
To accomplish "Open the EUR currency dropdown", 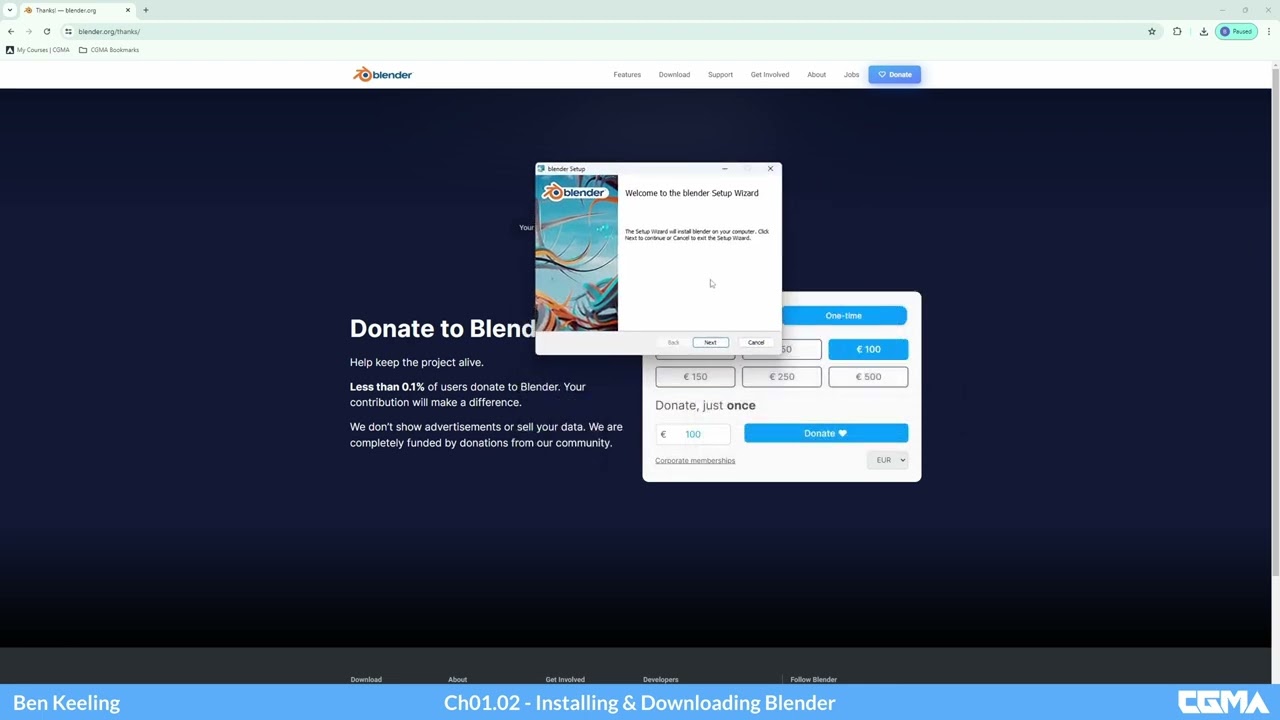I will point(888,460).
